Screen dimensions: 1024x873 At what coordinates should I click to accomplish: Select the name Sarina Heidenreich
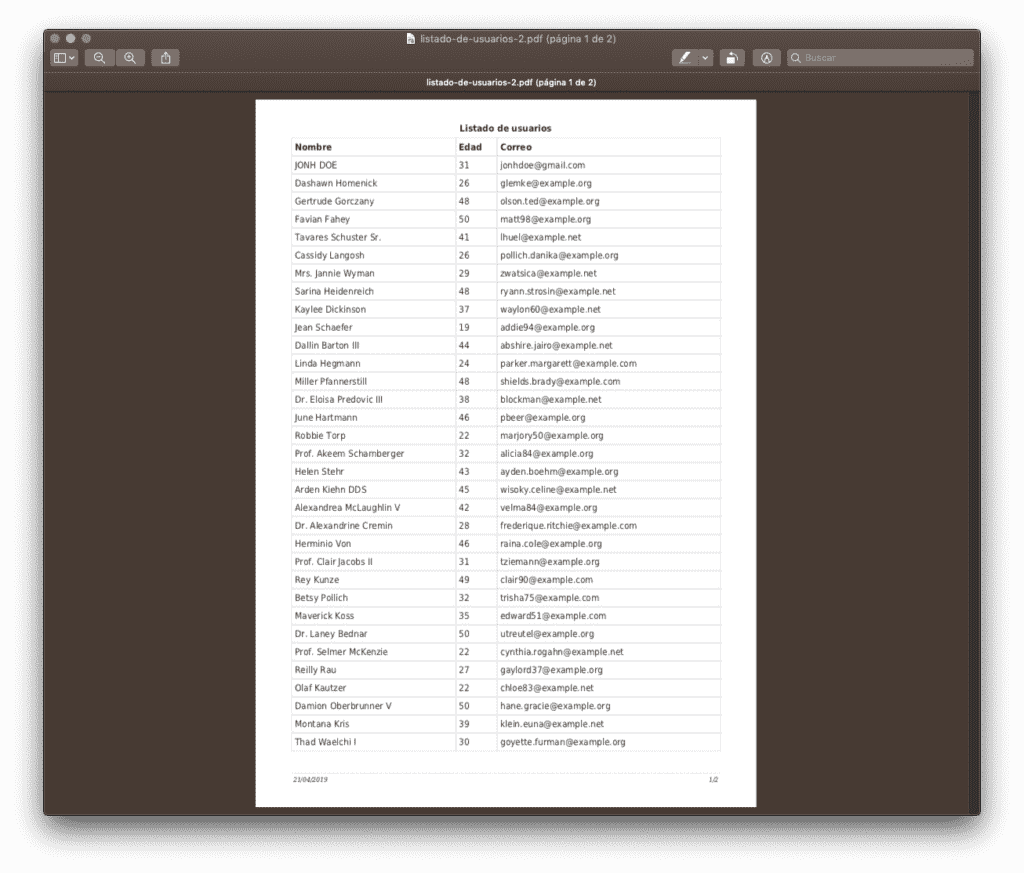coord(334,291)
